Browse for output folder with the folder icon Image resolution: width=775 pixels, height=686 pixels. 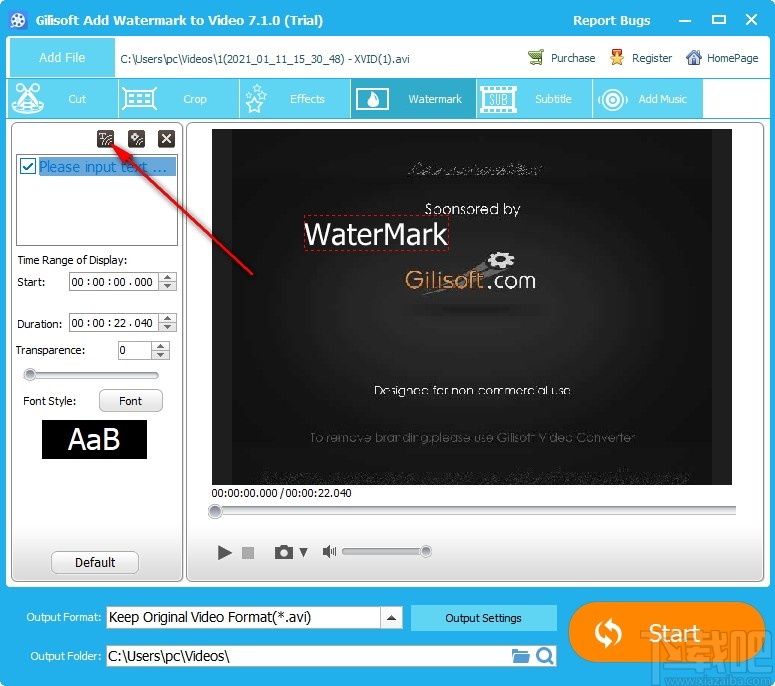520,656
